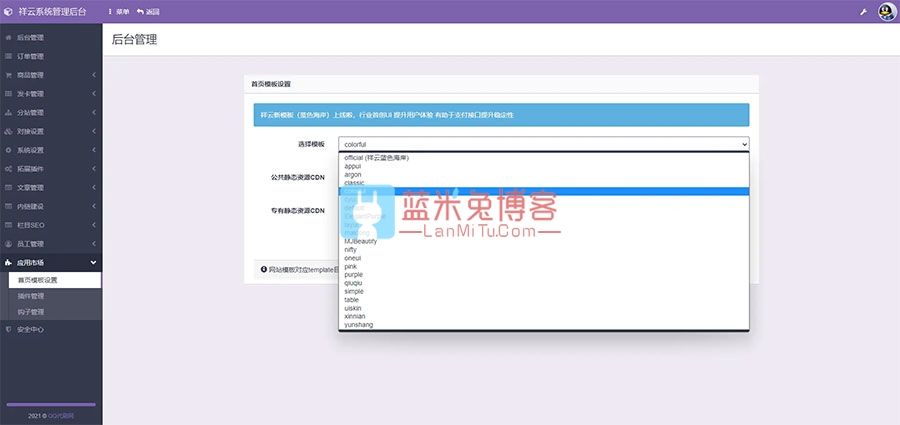Click the 菜单 toggle in the top bar

119,11
